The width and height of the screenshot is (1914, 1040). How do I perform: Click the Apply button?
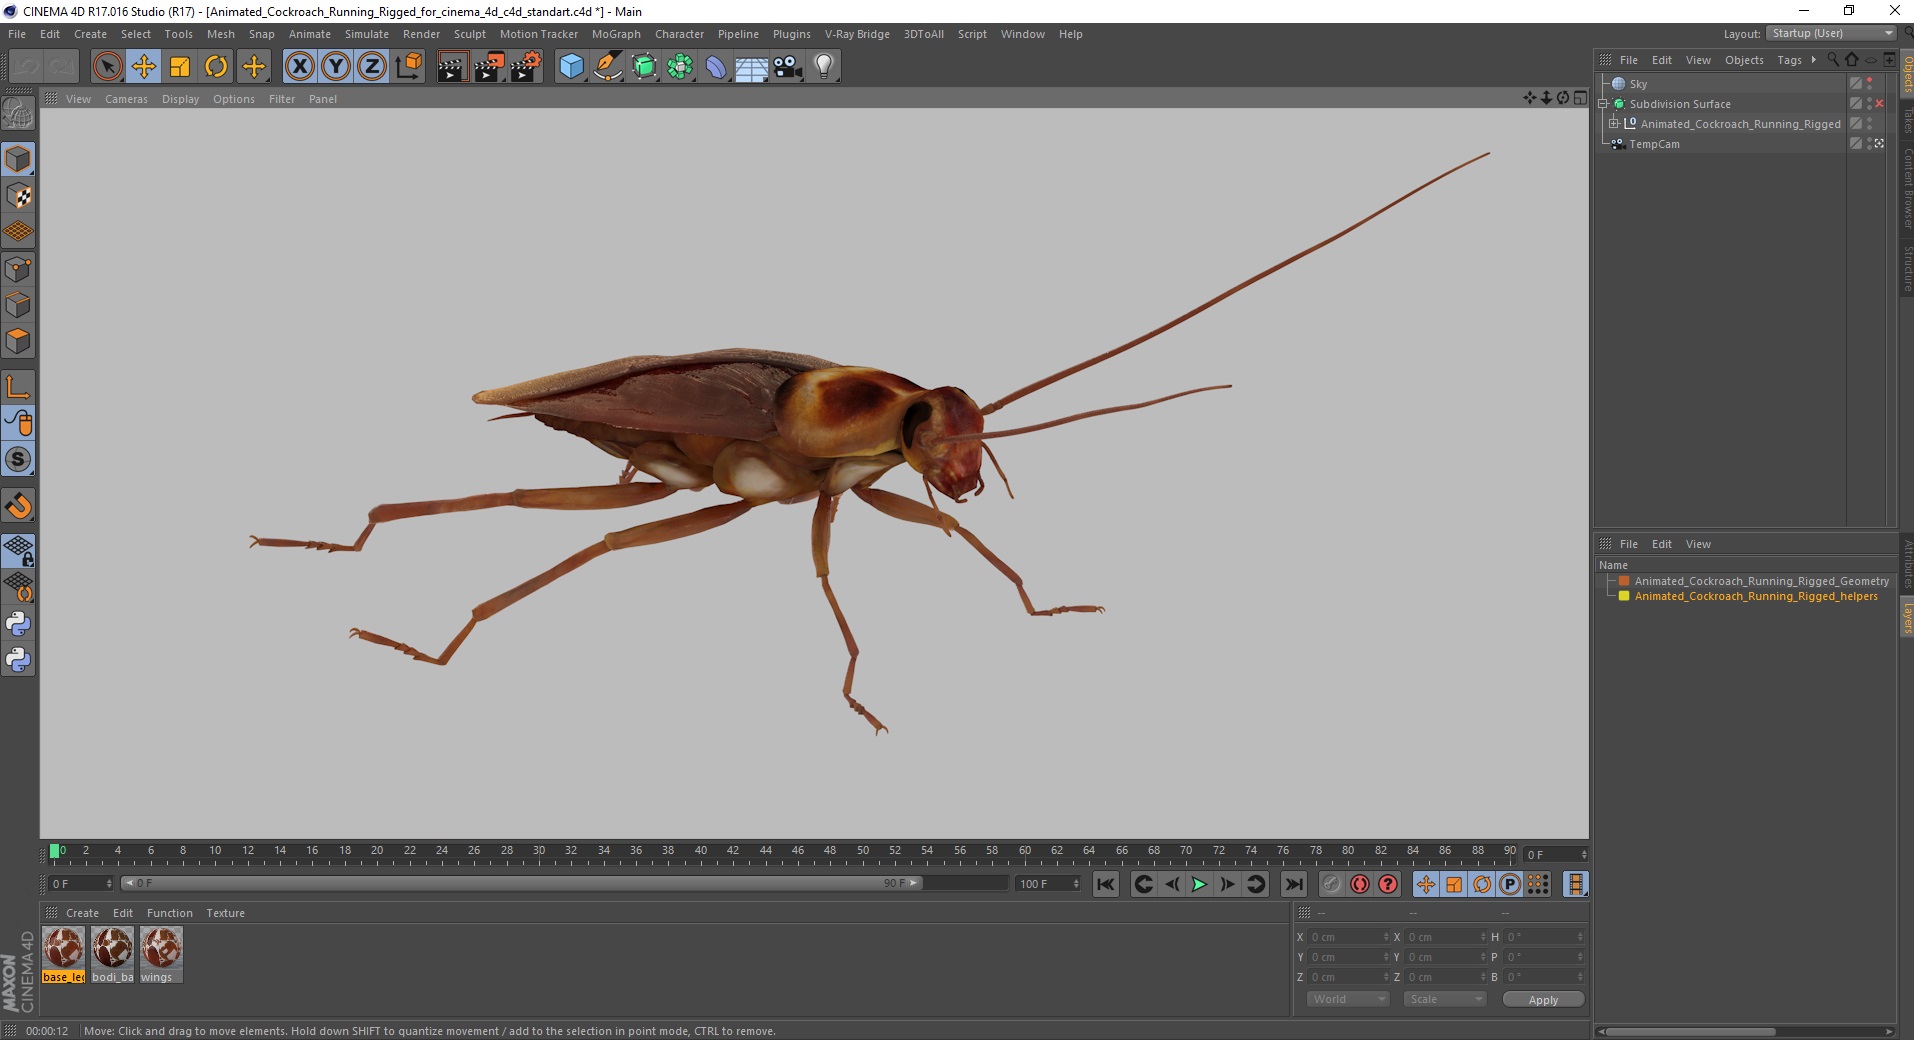1542,999
